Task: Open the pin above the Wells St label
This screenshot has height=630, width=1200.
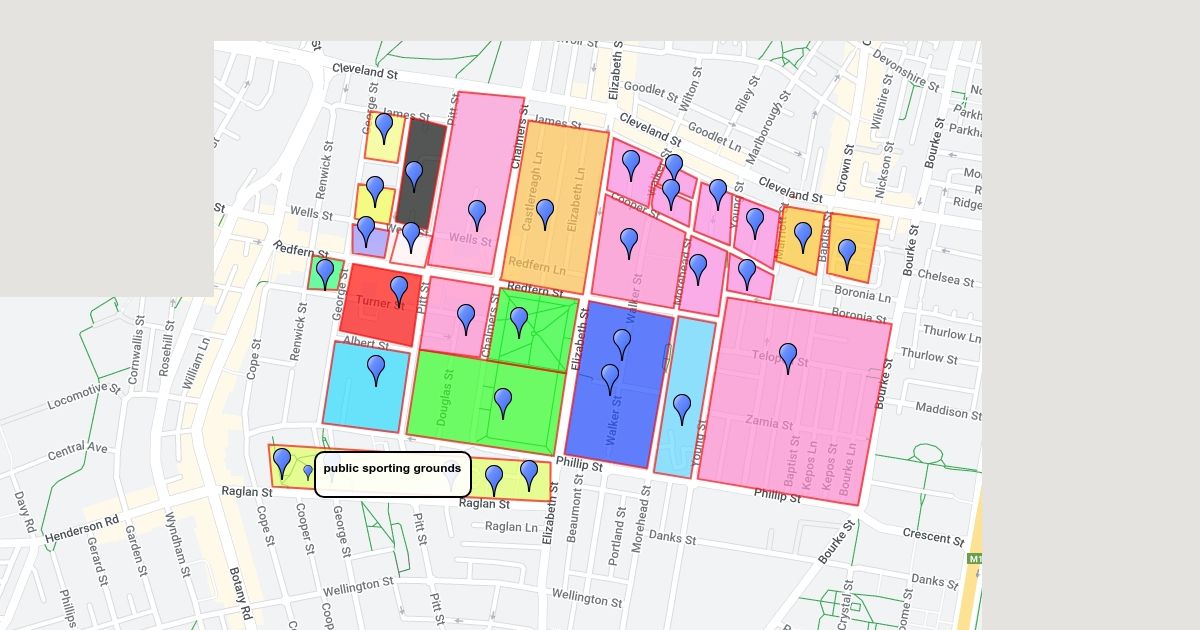Action: (x=477, y=214)
